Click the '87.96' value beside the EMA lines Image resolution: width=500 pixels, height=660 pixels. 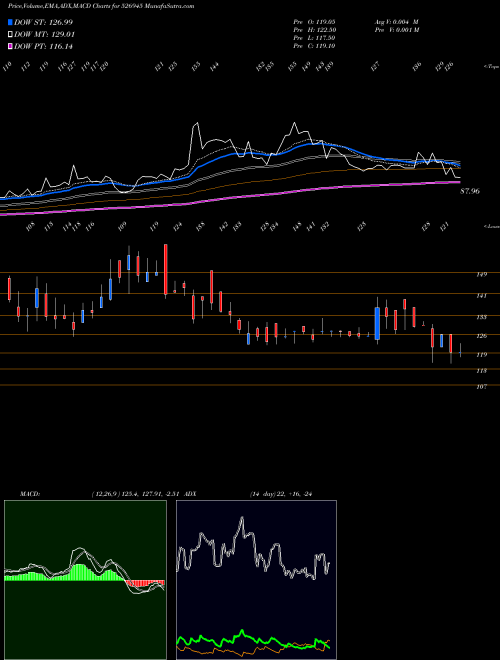[470, 191]
